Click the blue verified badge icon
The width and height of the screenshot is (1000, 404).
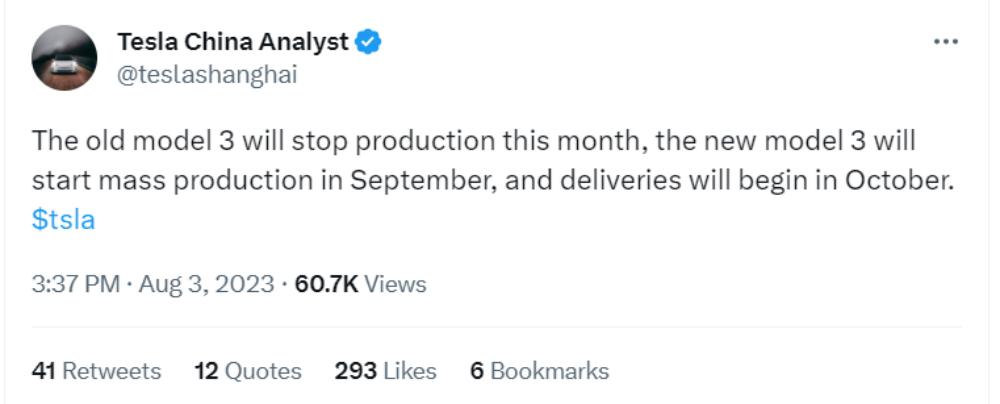[370, 42]
